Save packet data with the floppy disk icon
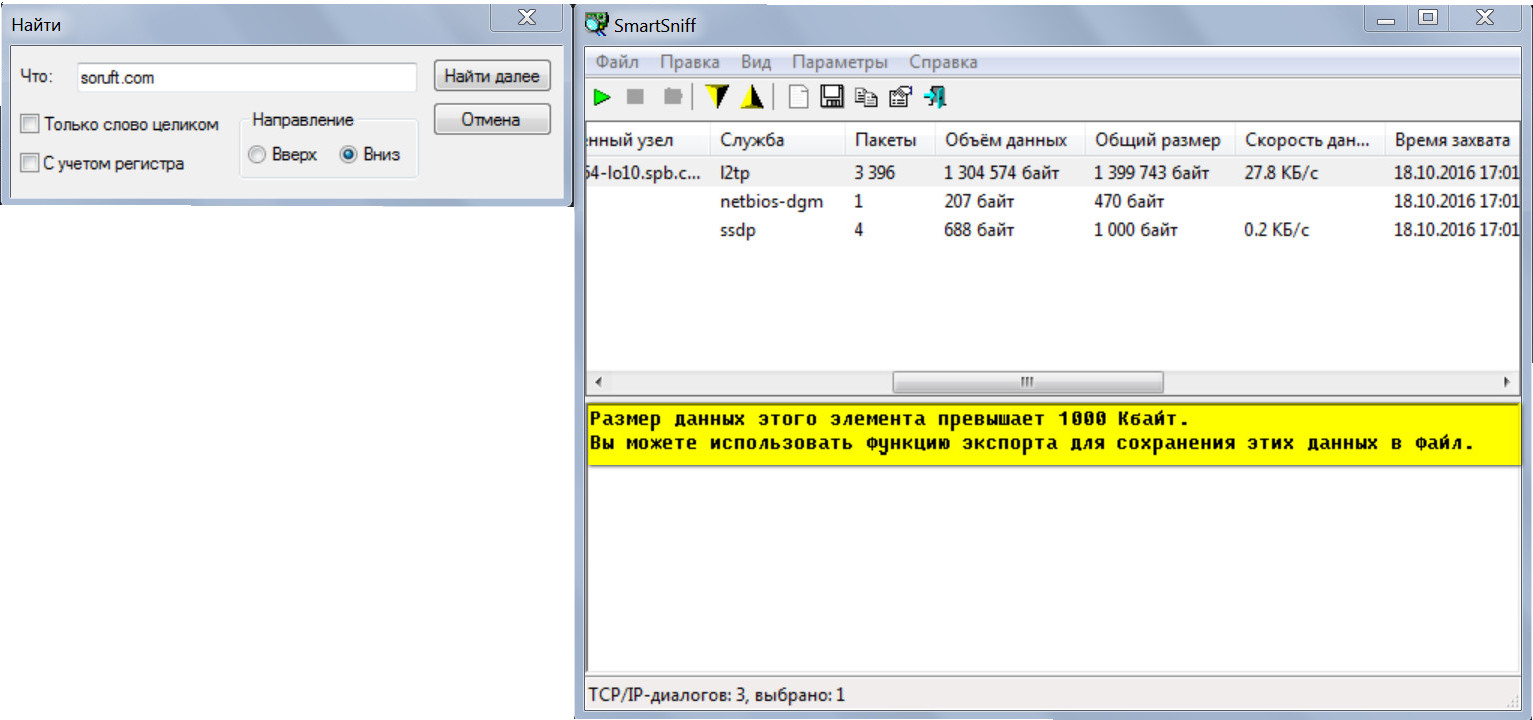This screenshot has width=1533, height=720. [832, 97]
